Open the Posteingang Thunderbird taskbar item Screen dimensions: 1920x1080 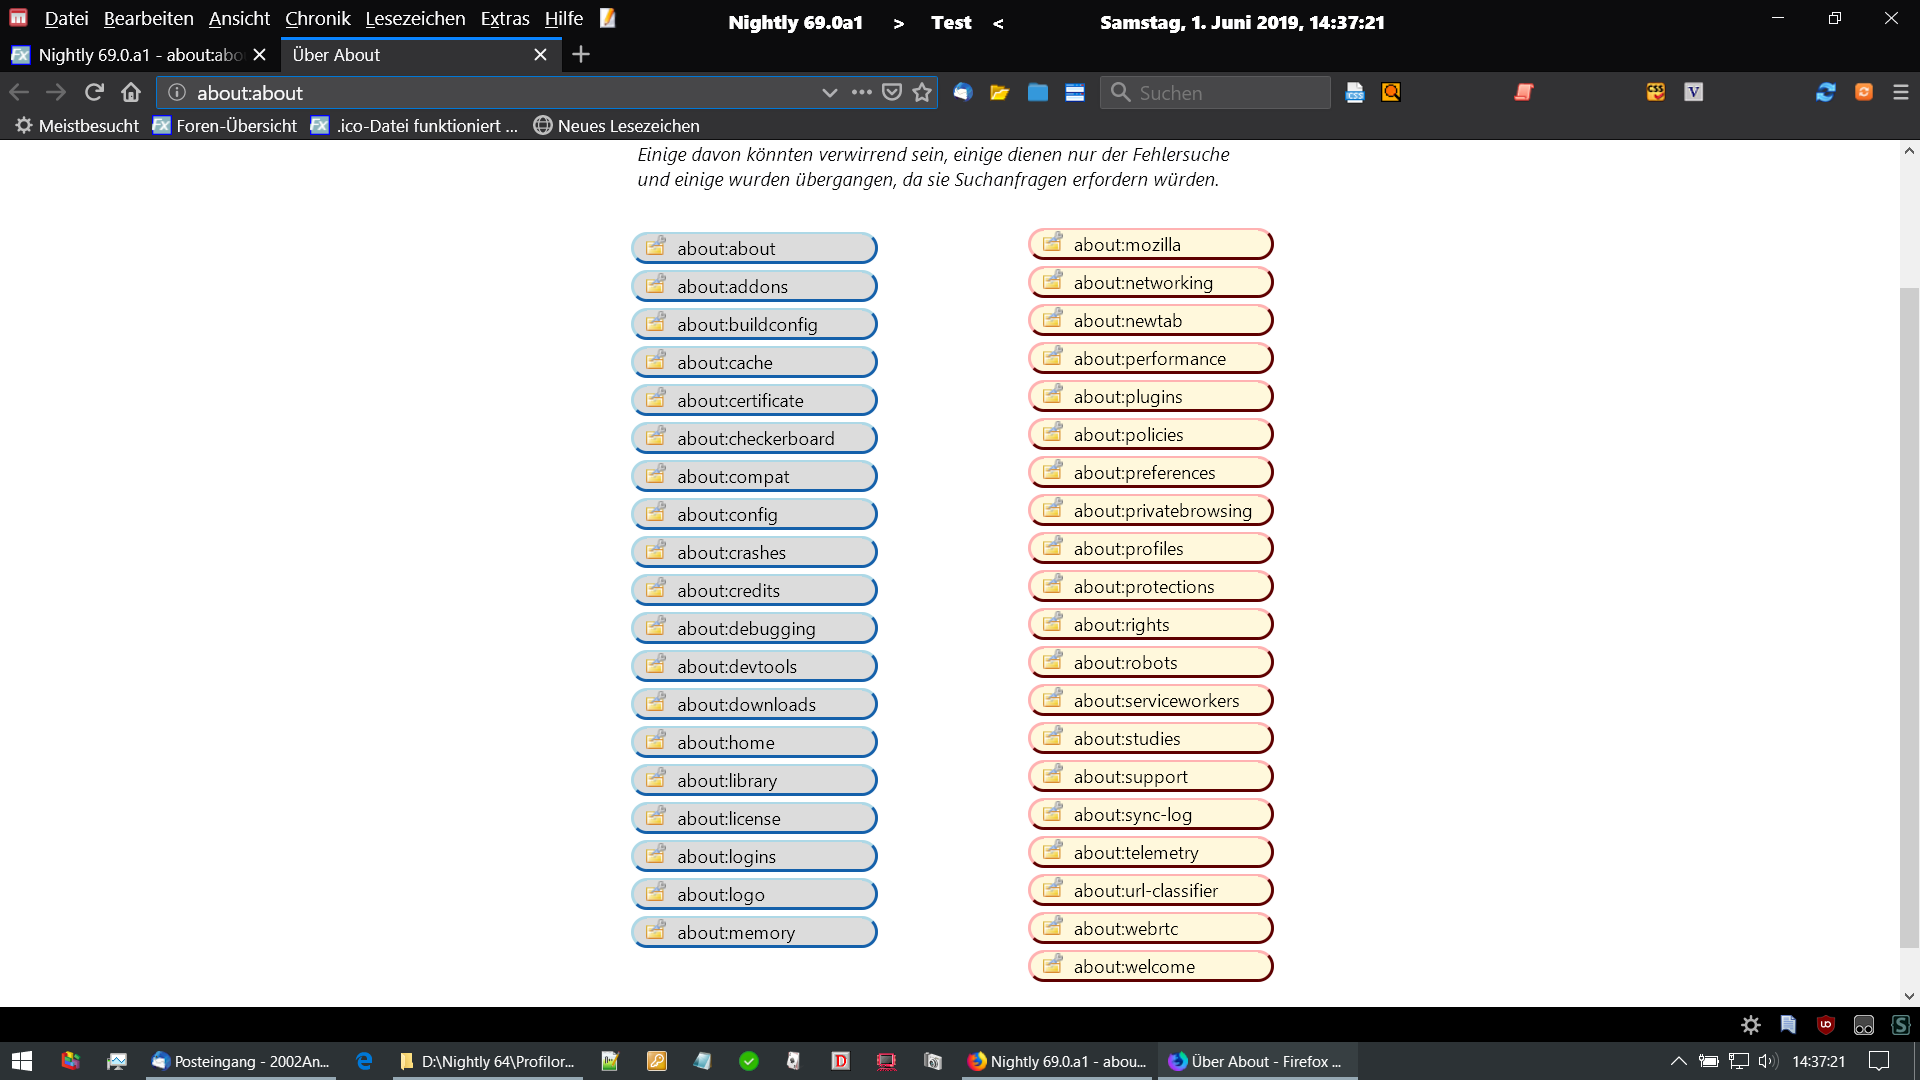point(240,1061)
